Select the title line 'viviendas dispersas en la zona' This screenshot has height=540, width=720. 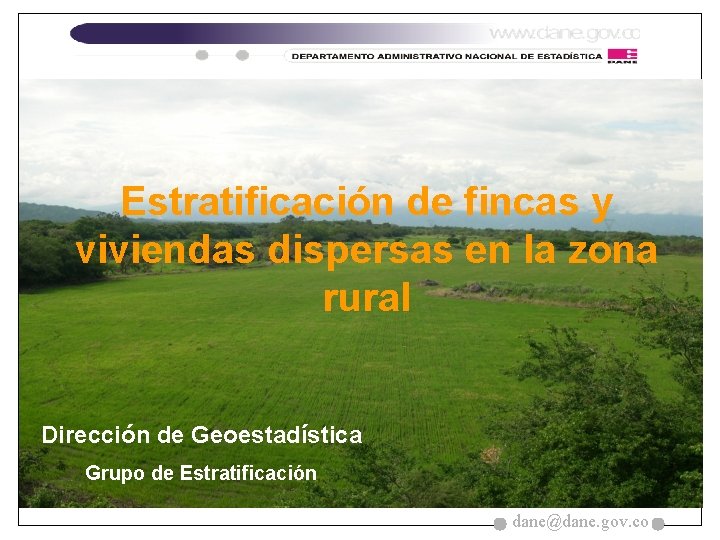[x=366, y=250]
